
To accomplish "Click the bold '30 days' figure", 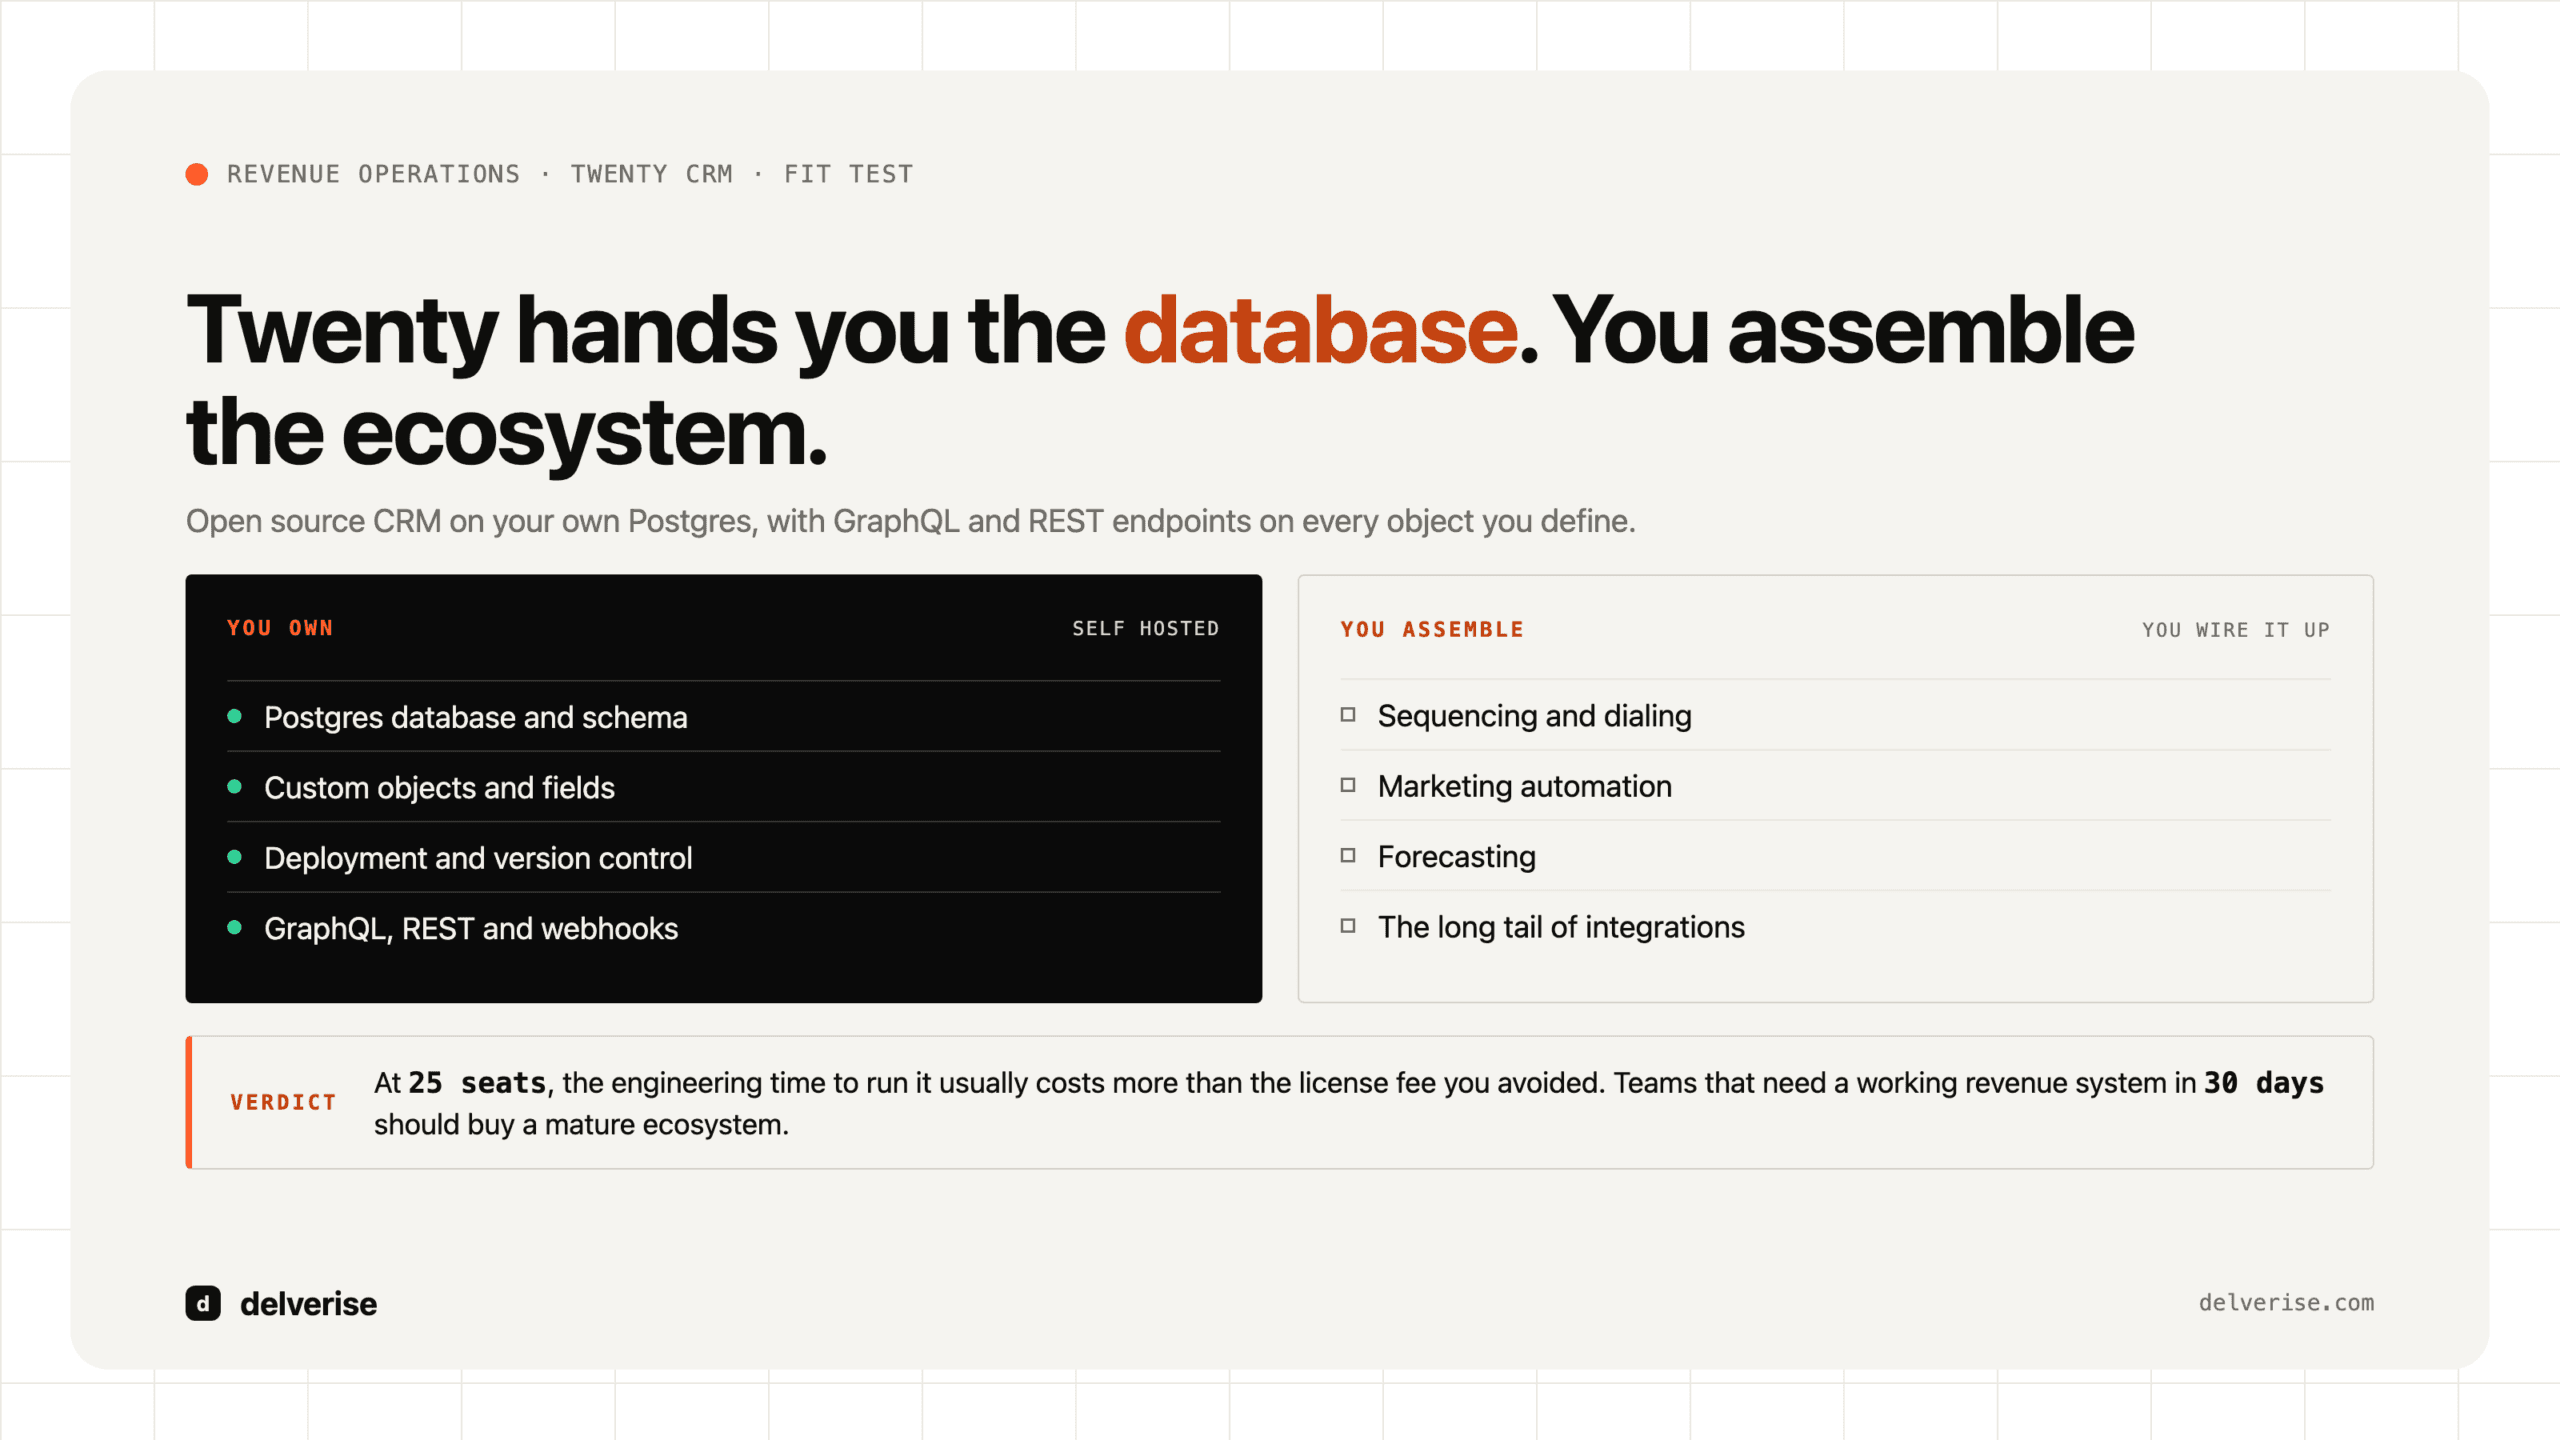I will point(2264,1083).
